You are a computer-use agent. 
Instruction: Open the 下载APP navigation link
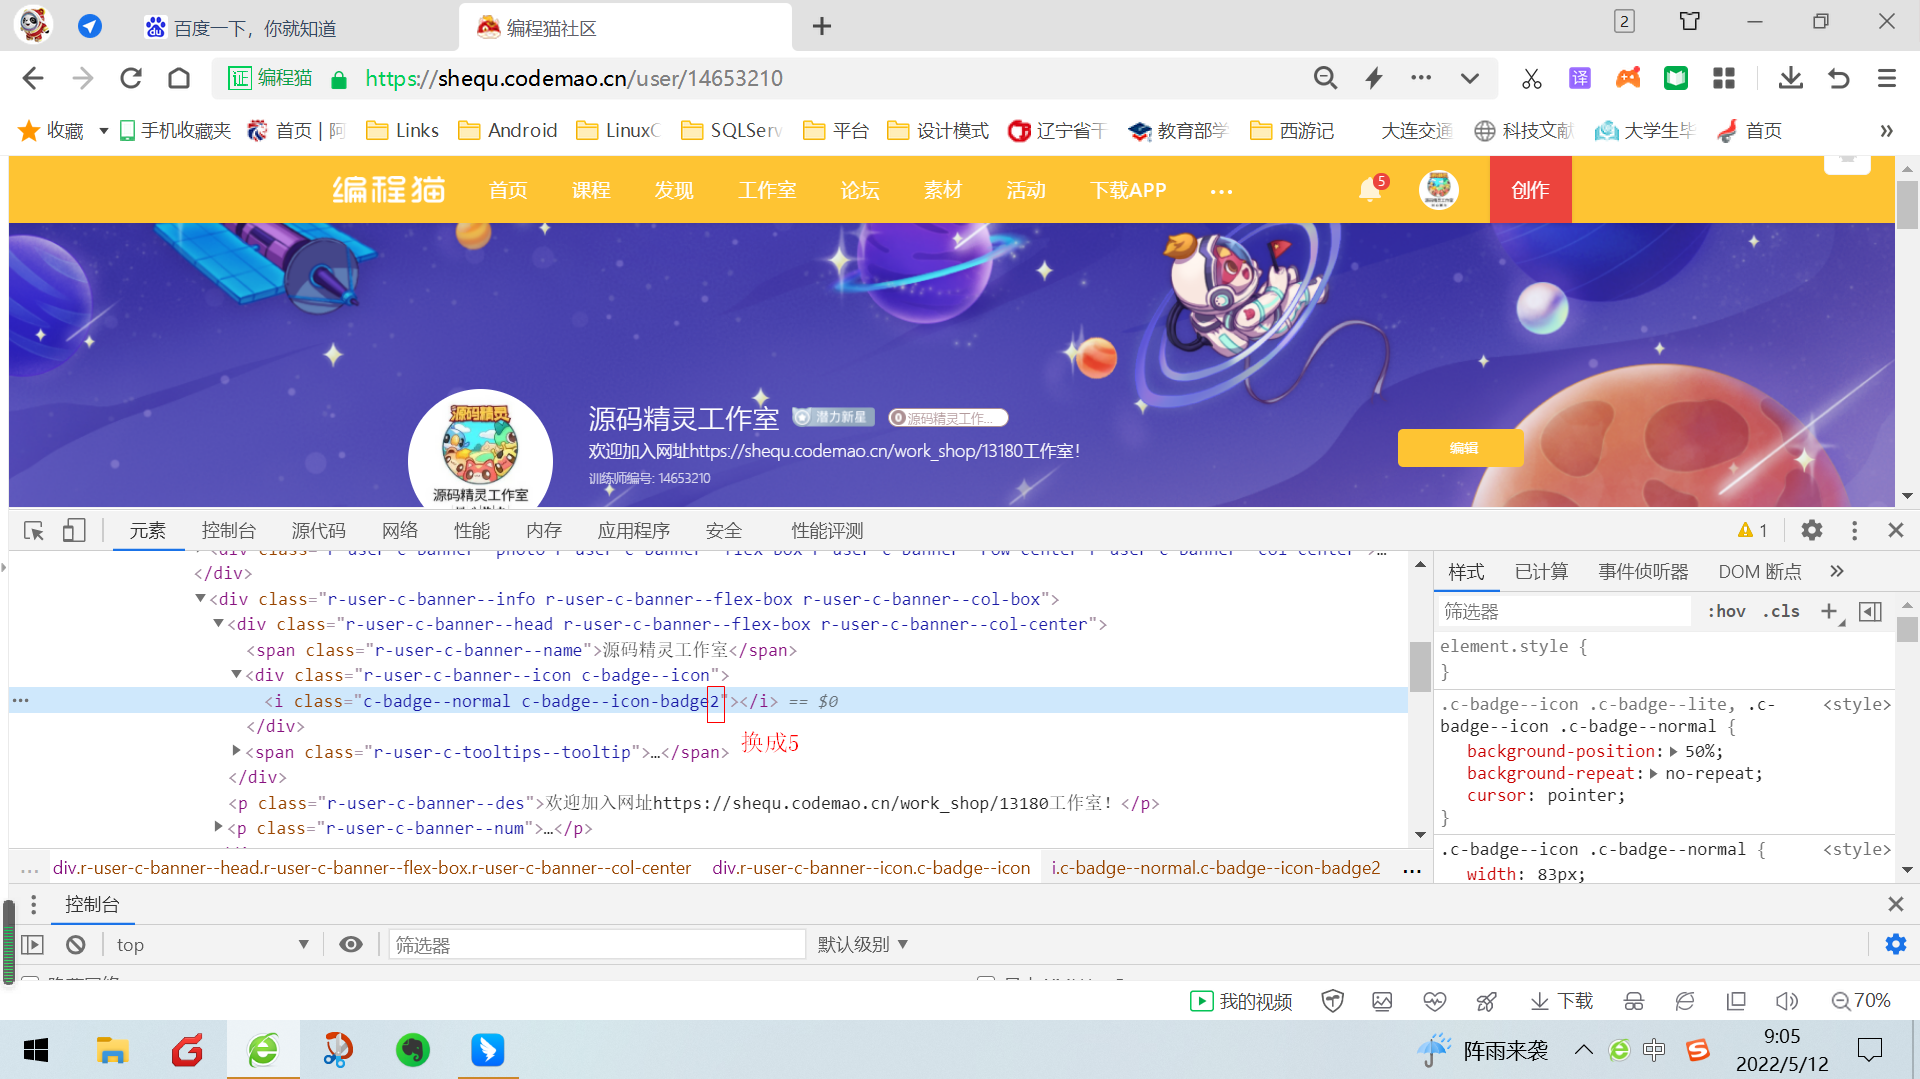point(1128,190)
